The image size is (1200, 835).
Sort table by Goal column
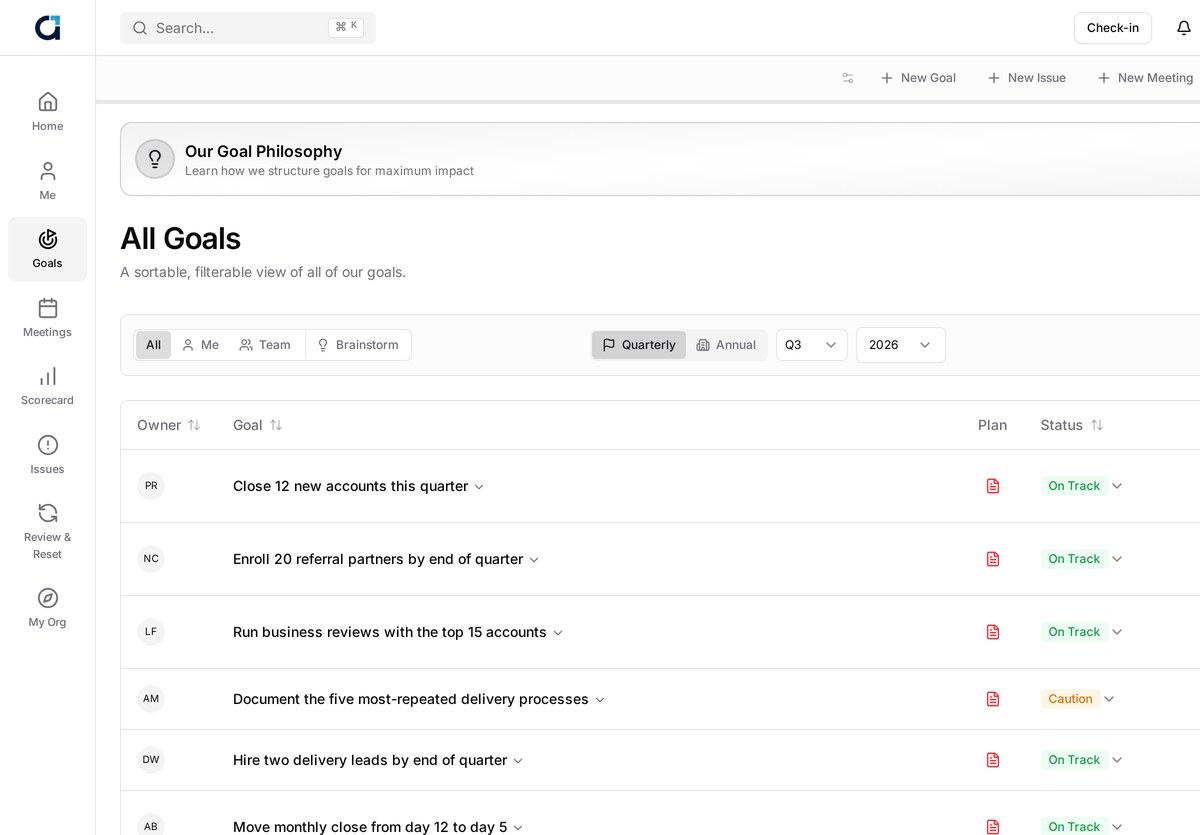coord(258,425)
